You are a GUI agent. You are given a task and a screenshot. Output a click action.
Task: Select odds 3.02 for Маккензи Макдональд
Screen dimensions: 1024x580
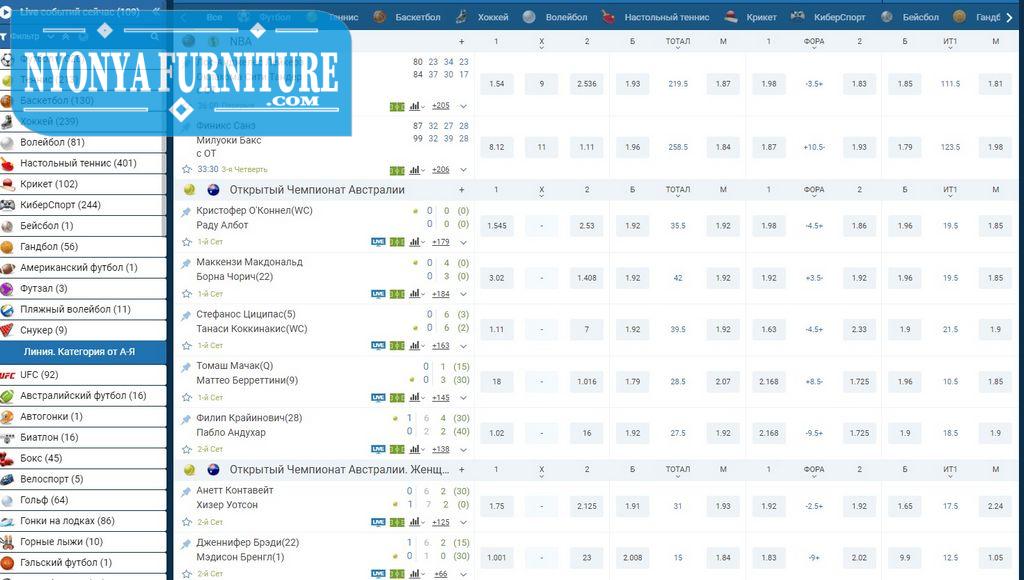click(496, 278)
